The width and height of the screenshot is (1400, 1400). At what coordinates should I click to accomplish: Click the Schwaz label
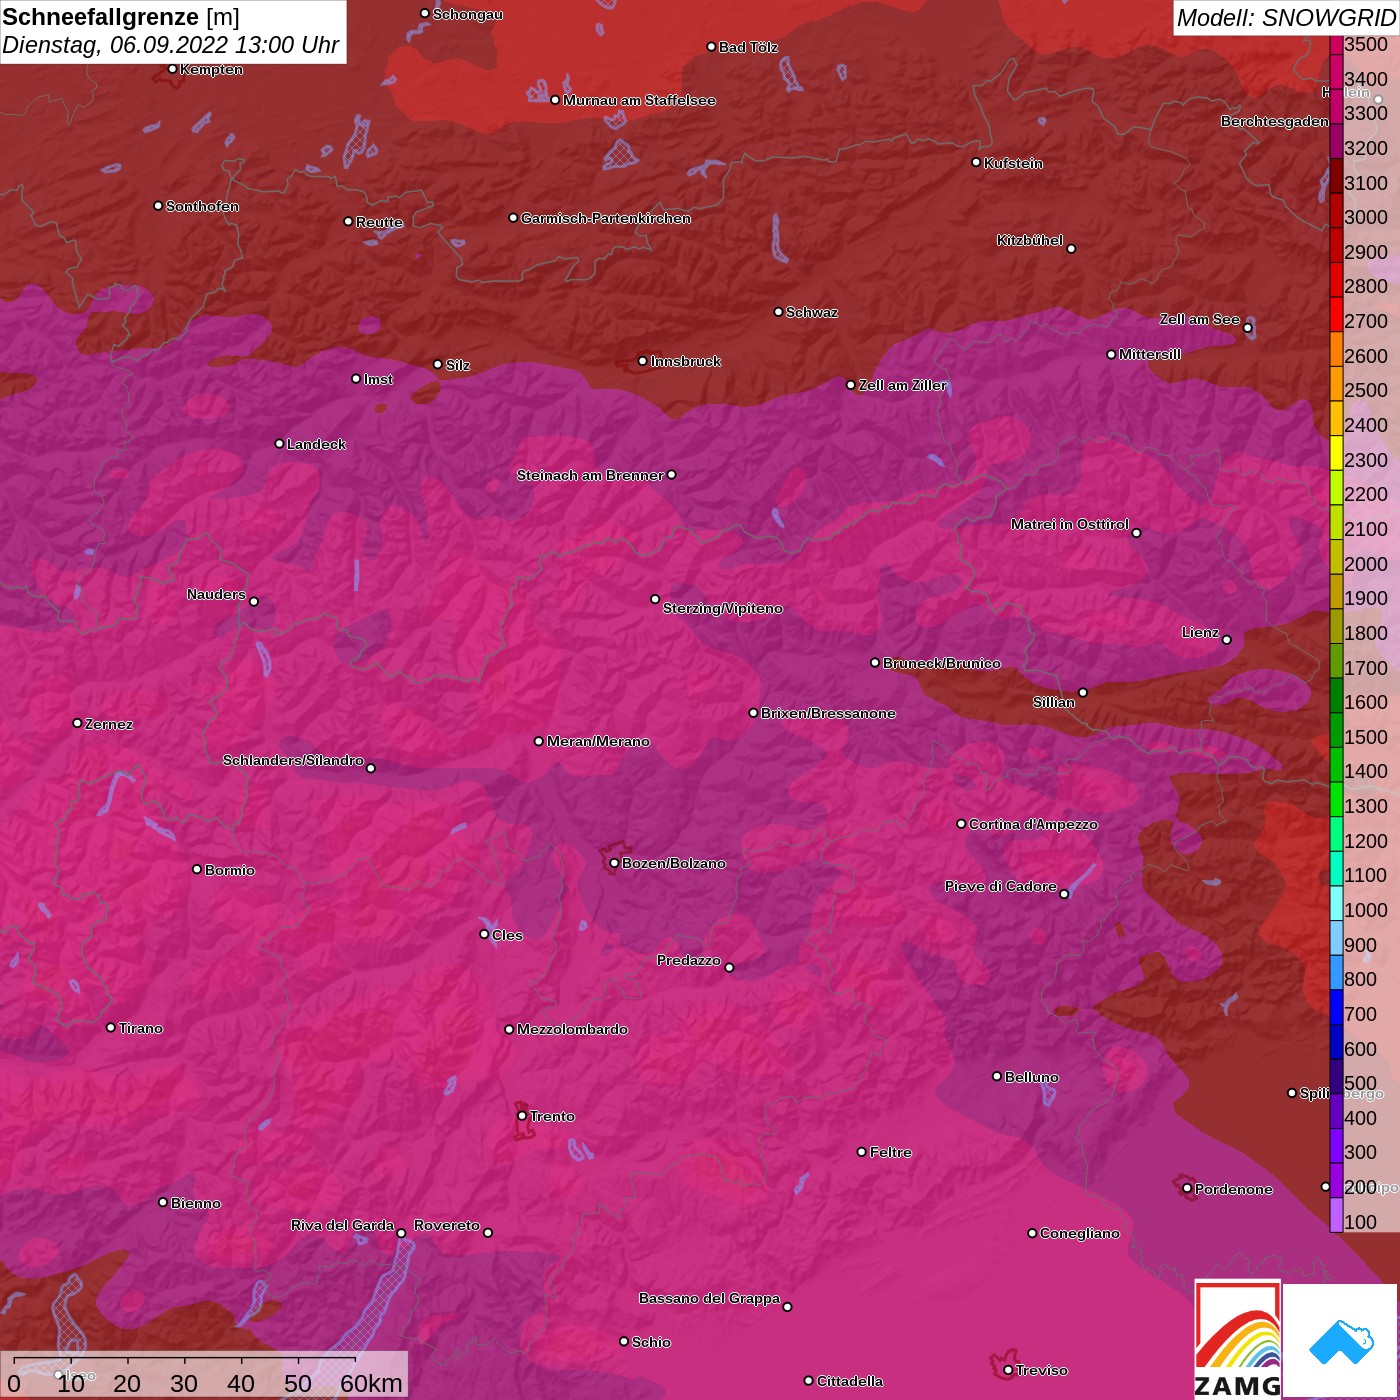point(812,312)
